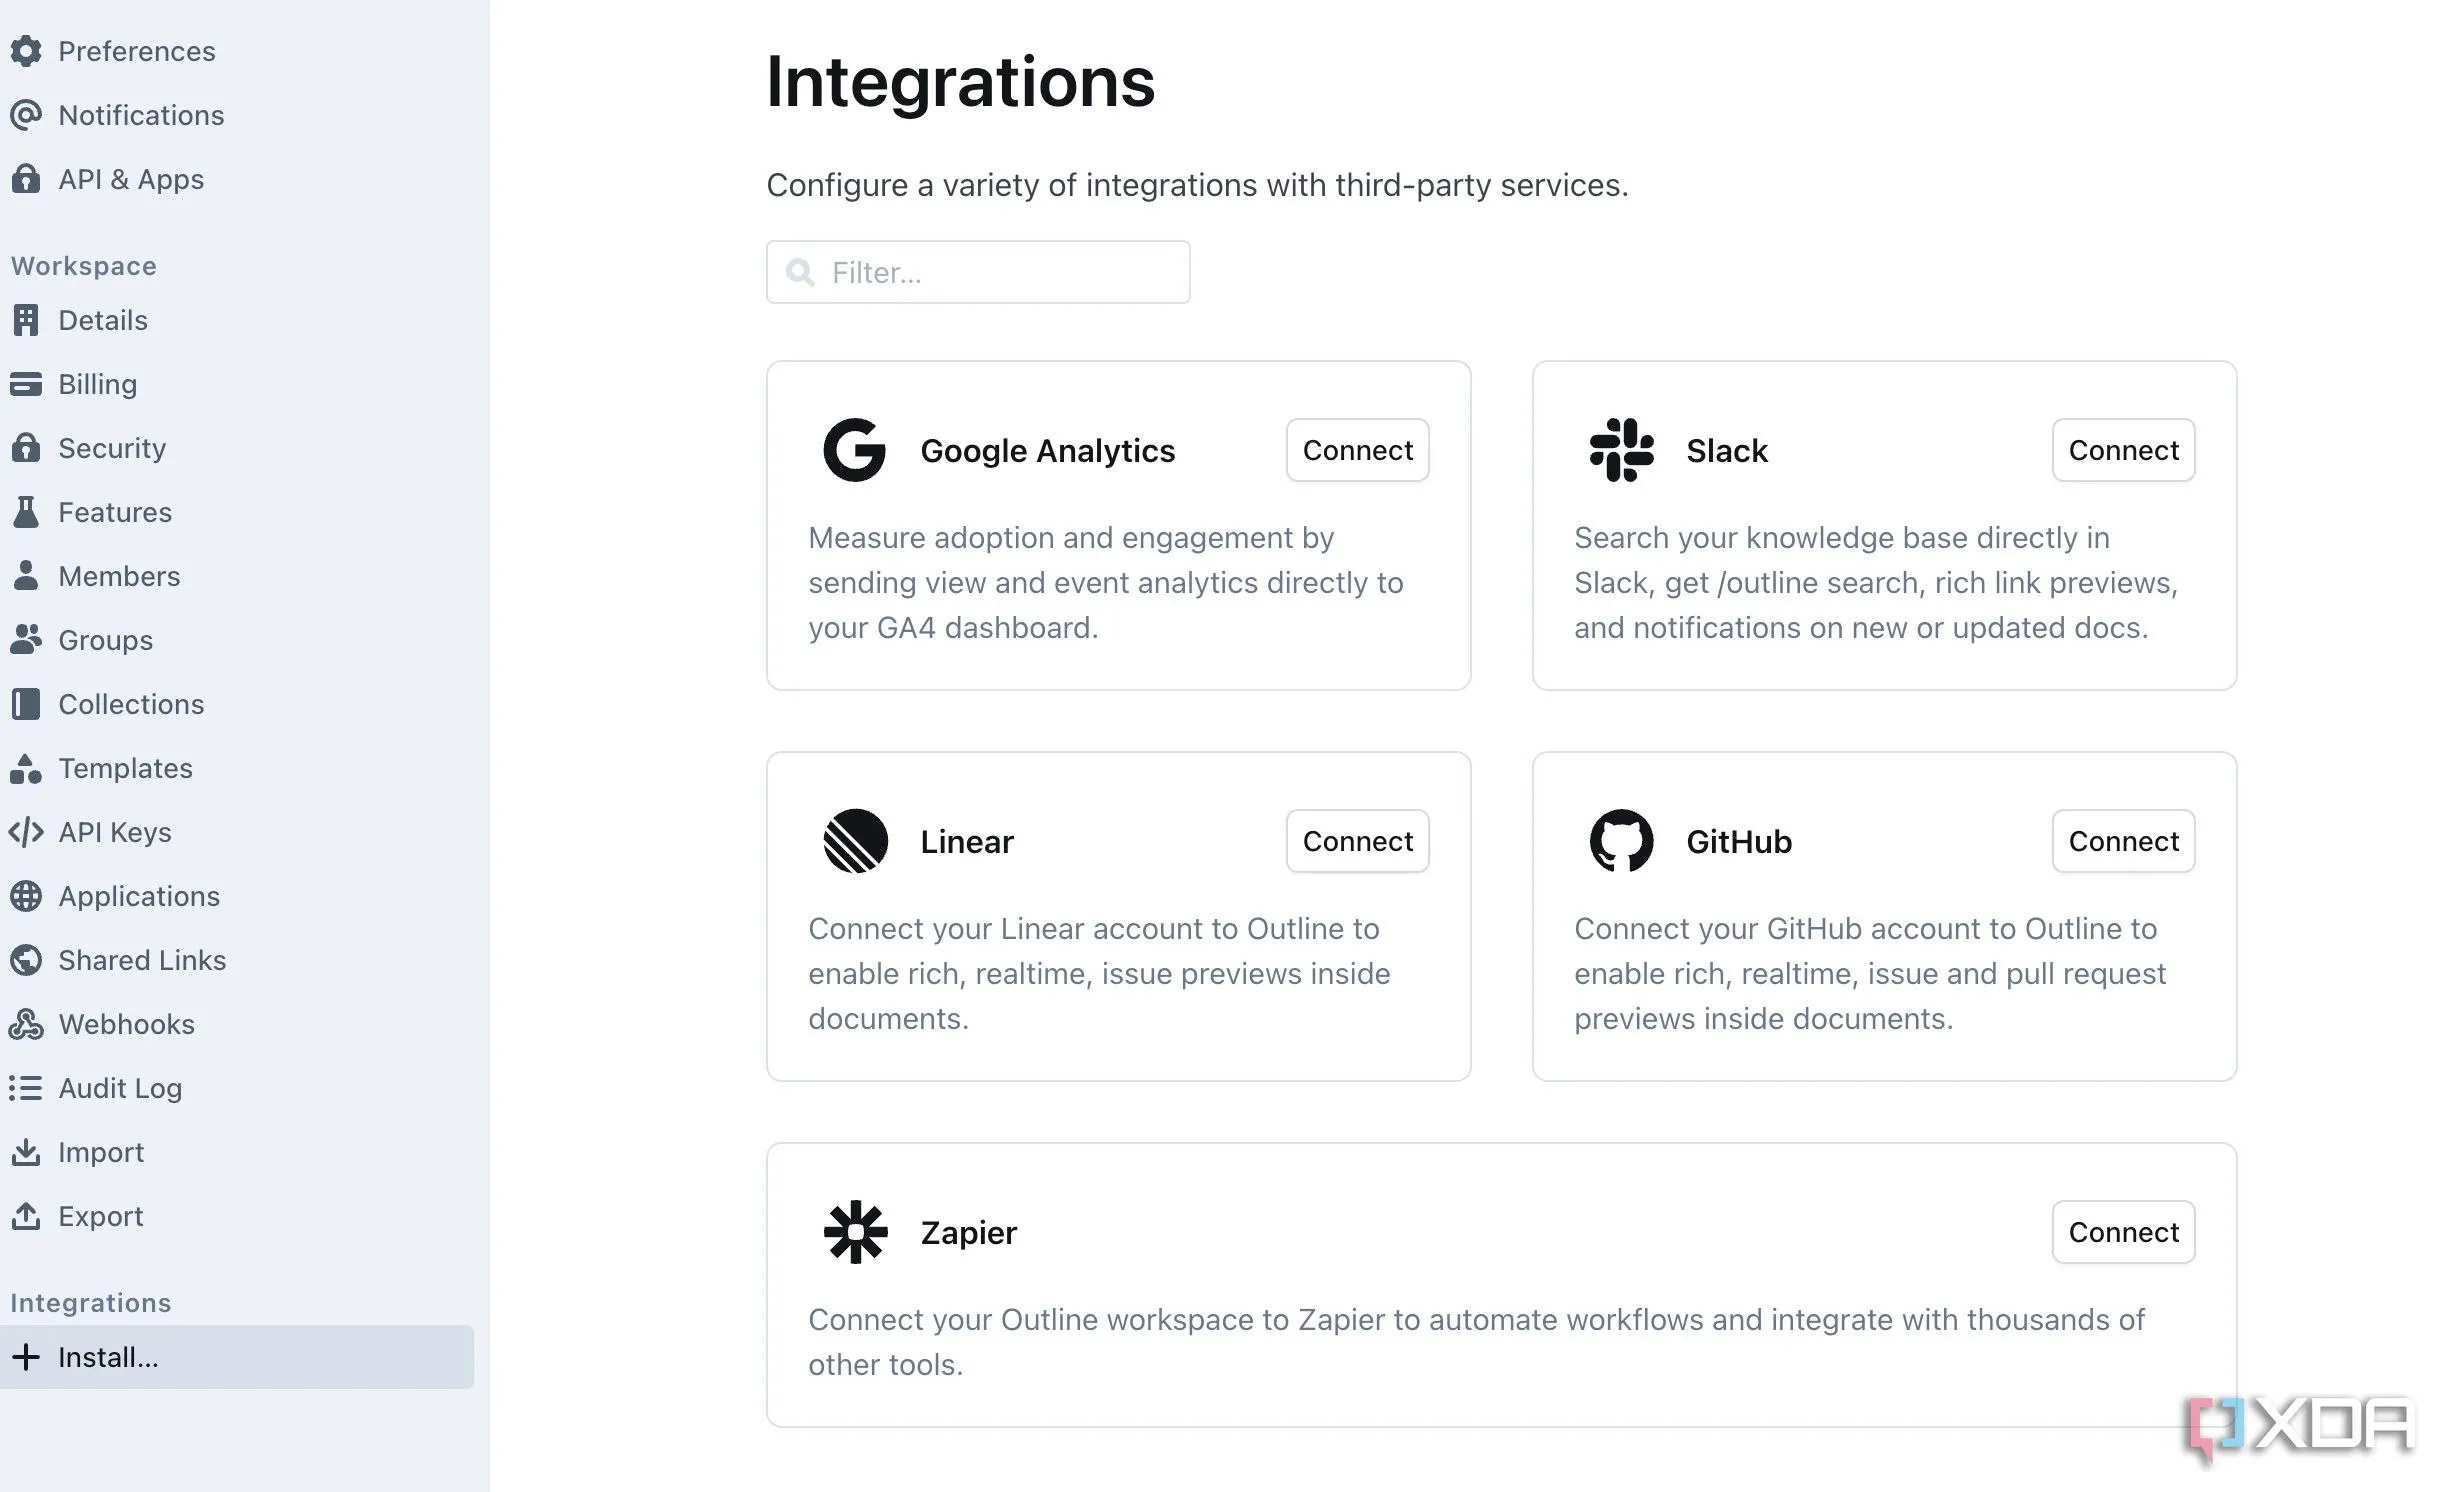Click the API Keys code icon

click(26, 832)
